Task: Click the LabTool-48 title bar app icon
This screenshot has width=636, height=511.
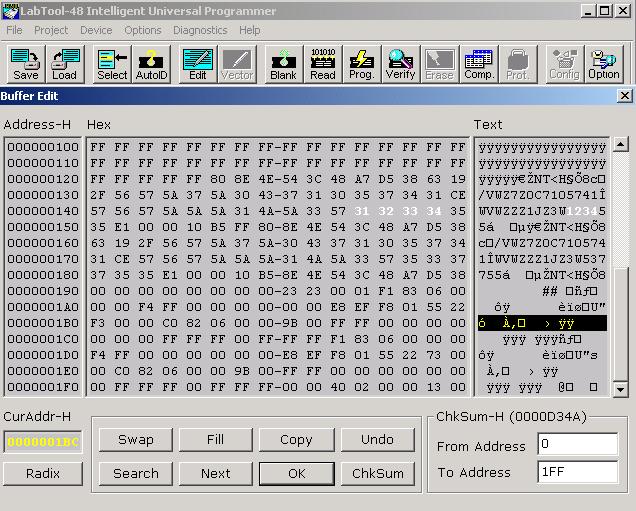Action: click(x=10, y=11)
